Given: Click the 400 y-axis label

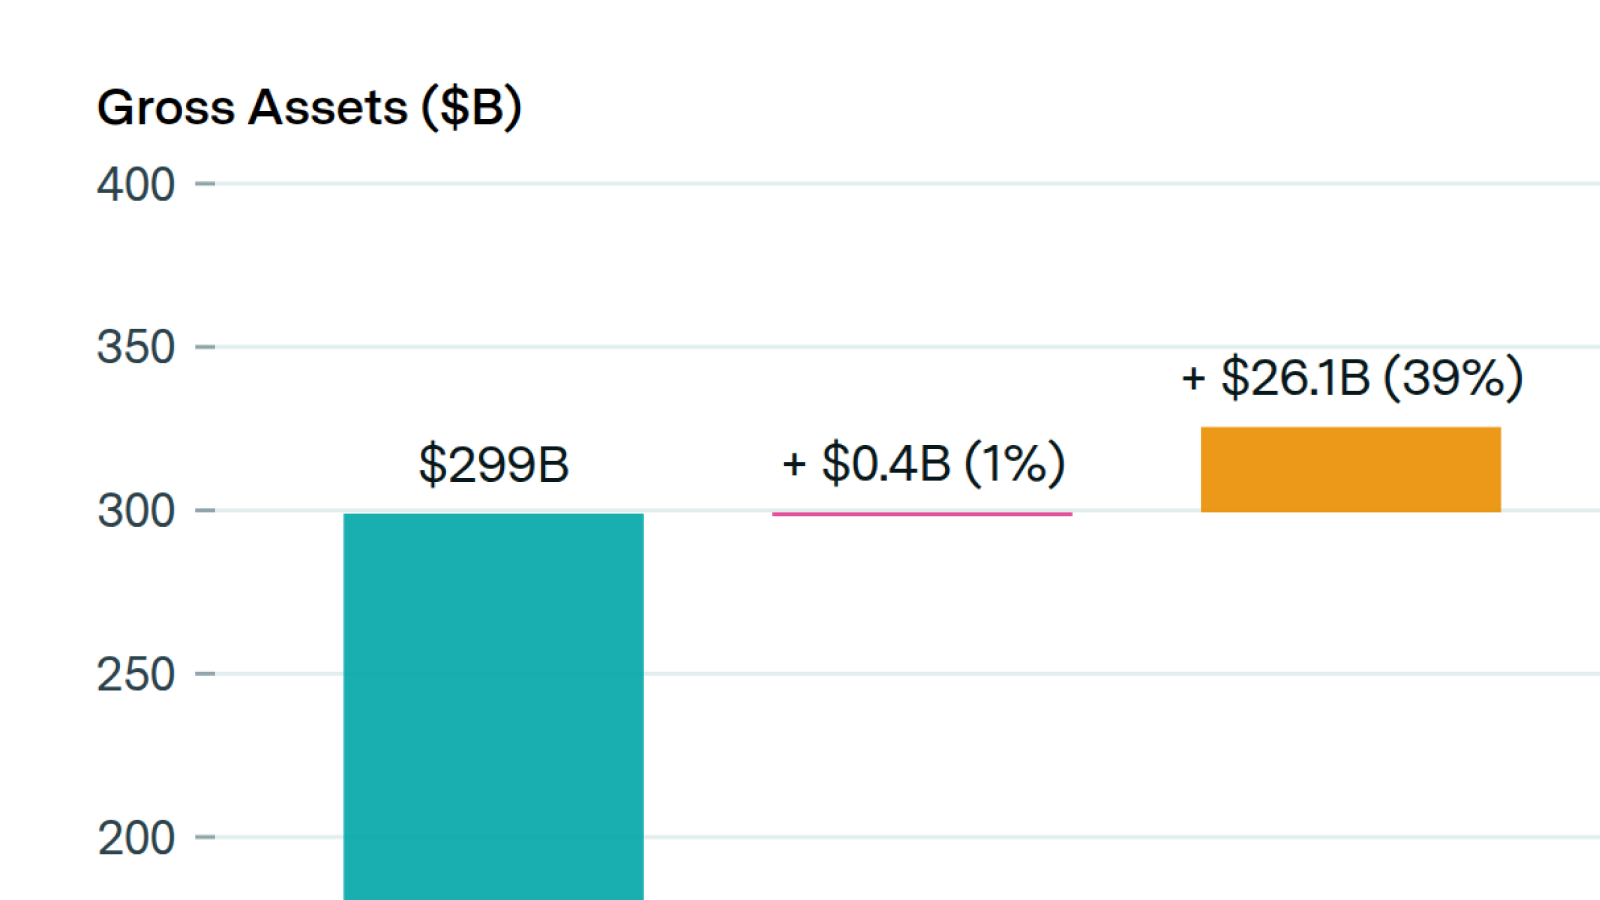Looking at the screenshot, I should (x=136, y=185).
